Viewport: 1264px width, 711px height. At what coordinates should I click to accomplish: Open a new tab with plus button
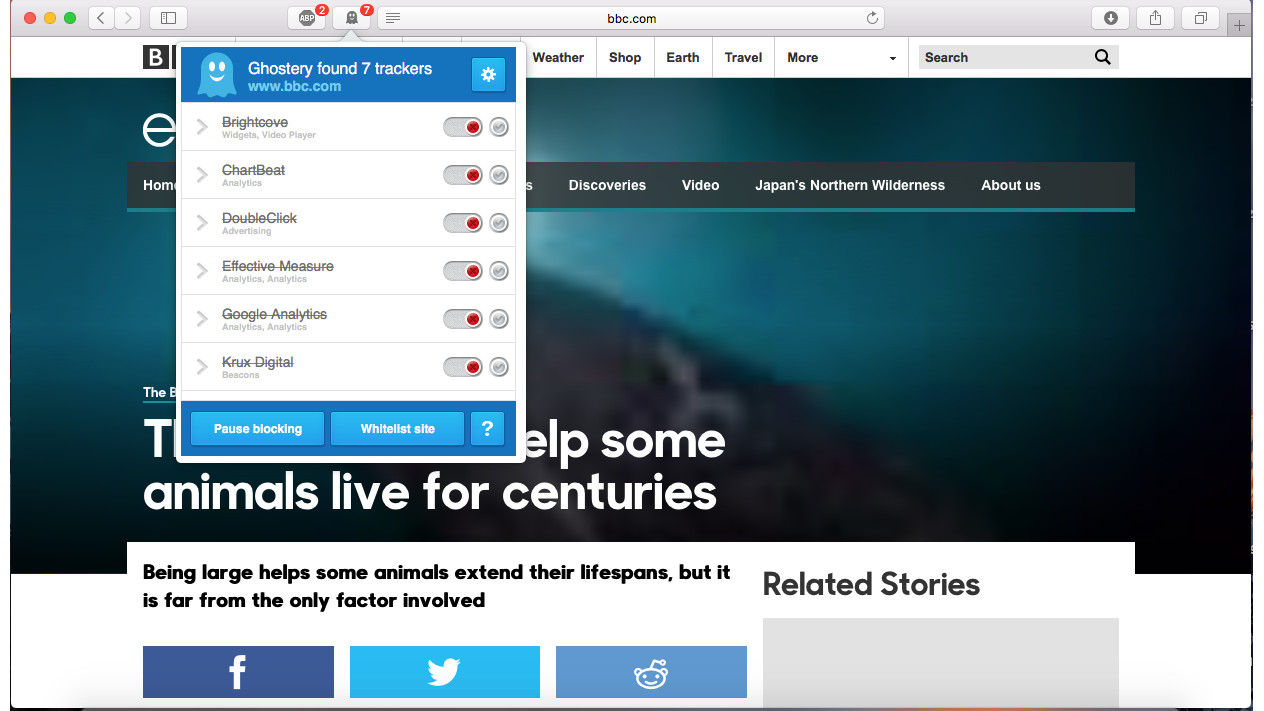point(1240,26)
